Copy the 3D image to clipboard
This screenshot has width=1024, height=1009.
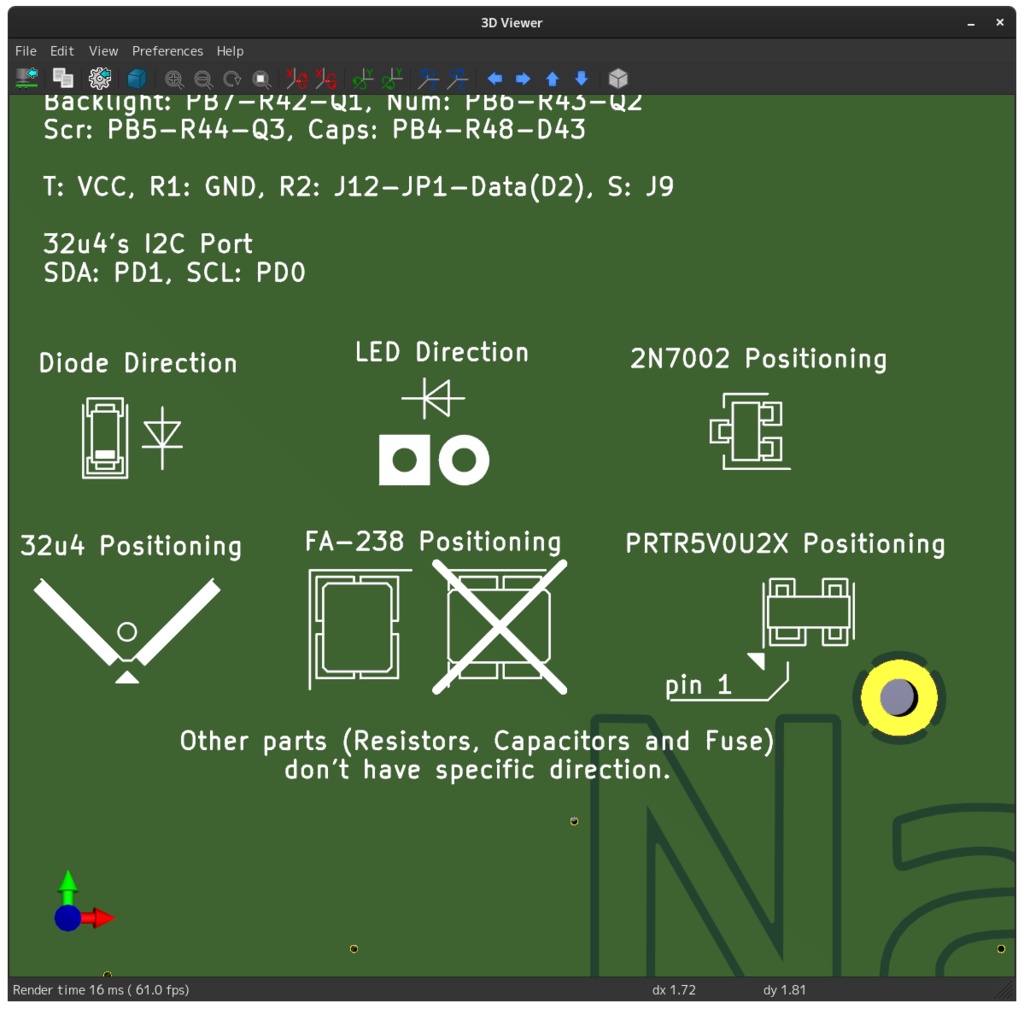(x=62, y=78)
